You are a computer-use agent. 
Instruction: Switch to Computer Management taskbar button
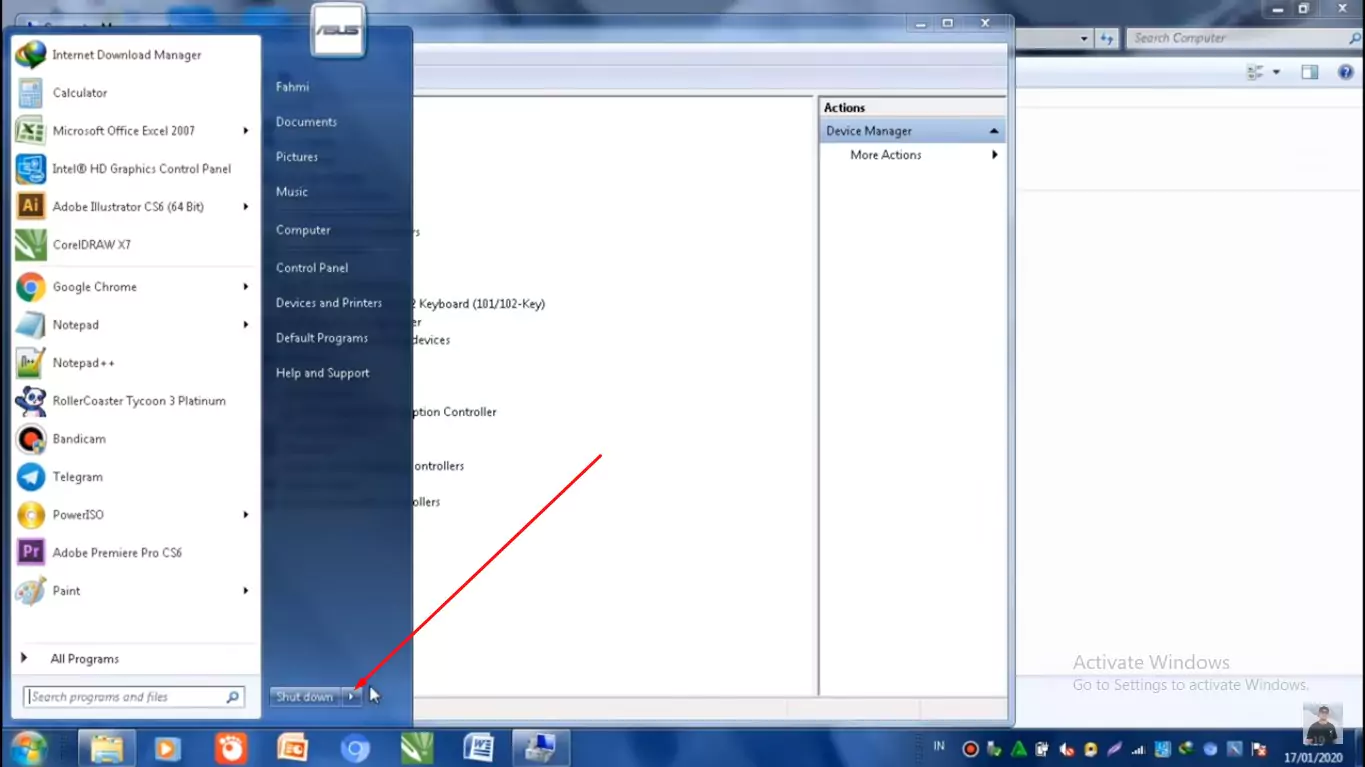click(541, 748)
